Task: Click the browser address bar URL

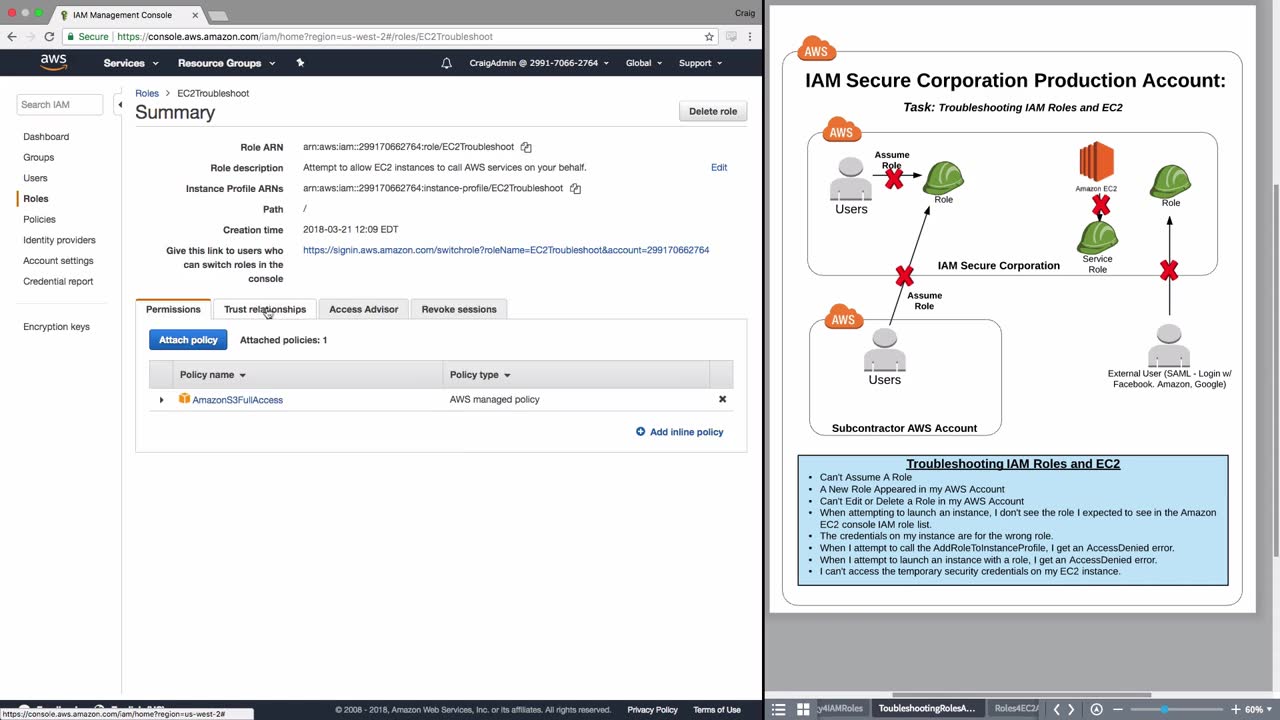Action: [x=305, y=36]
